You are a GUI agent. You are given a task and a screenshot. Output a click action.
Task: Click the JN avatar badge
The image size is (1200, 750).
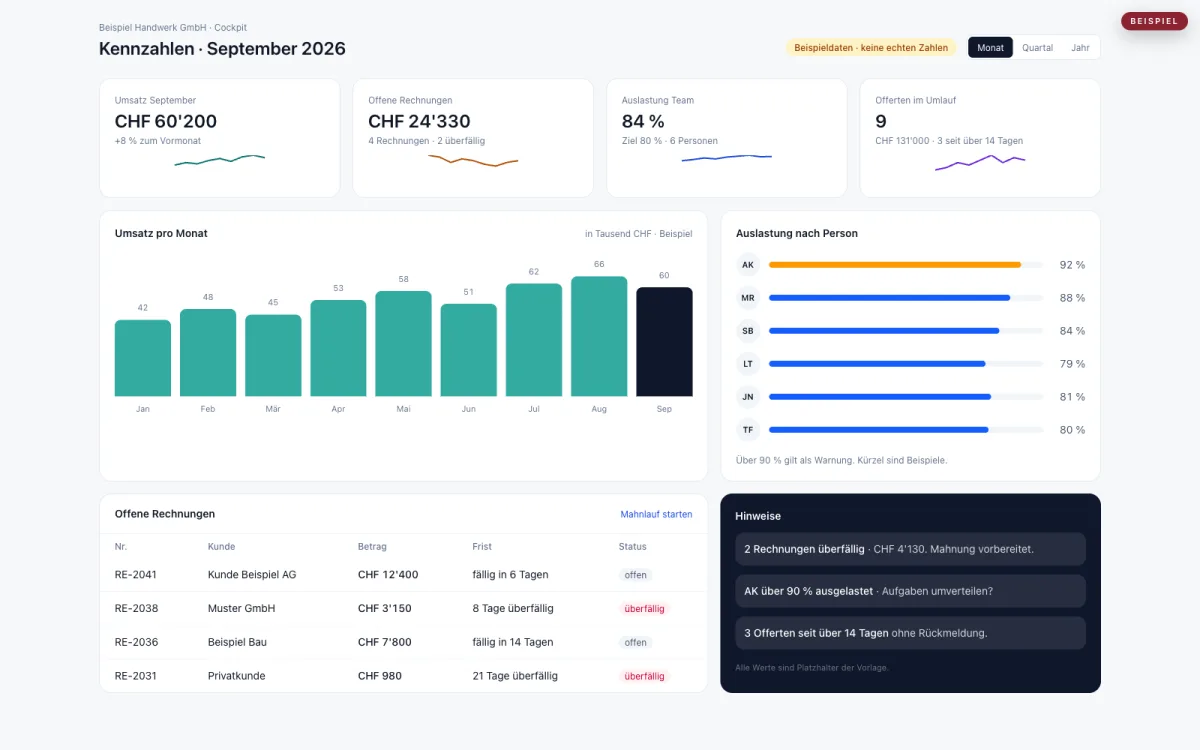coord(747,397)
